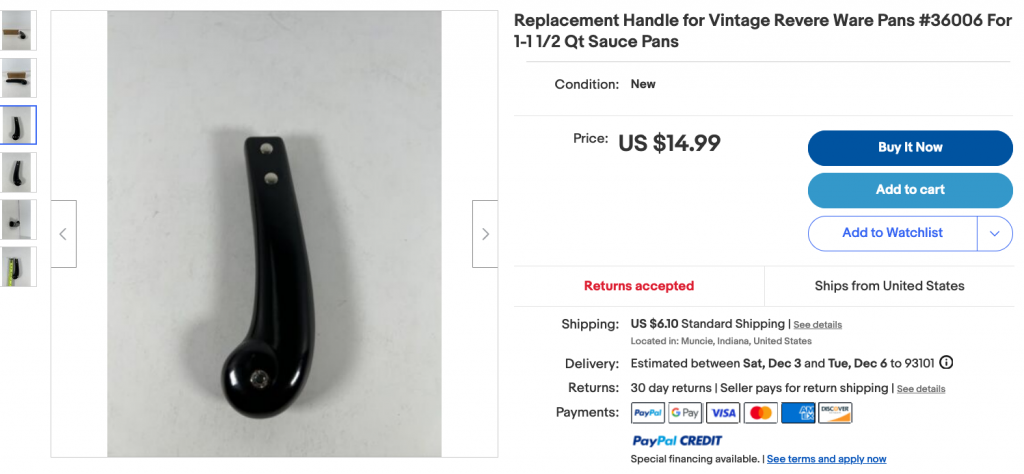Open shipping See details link
Viewport: 1024px width, 474px height.
817,324
